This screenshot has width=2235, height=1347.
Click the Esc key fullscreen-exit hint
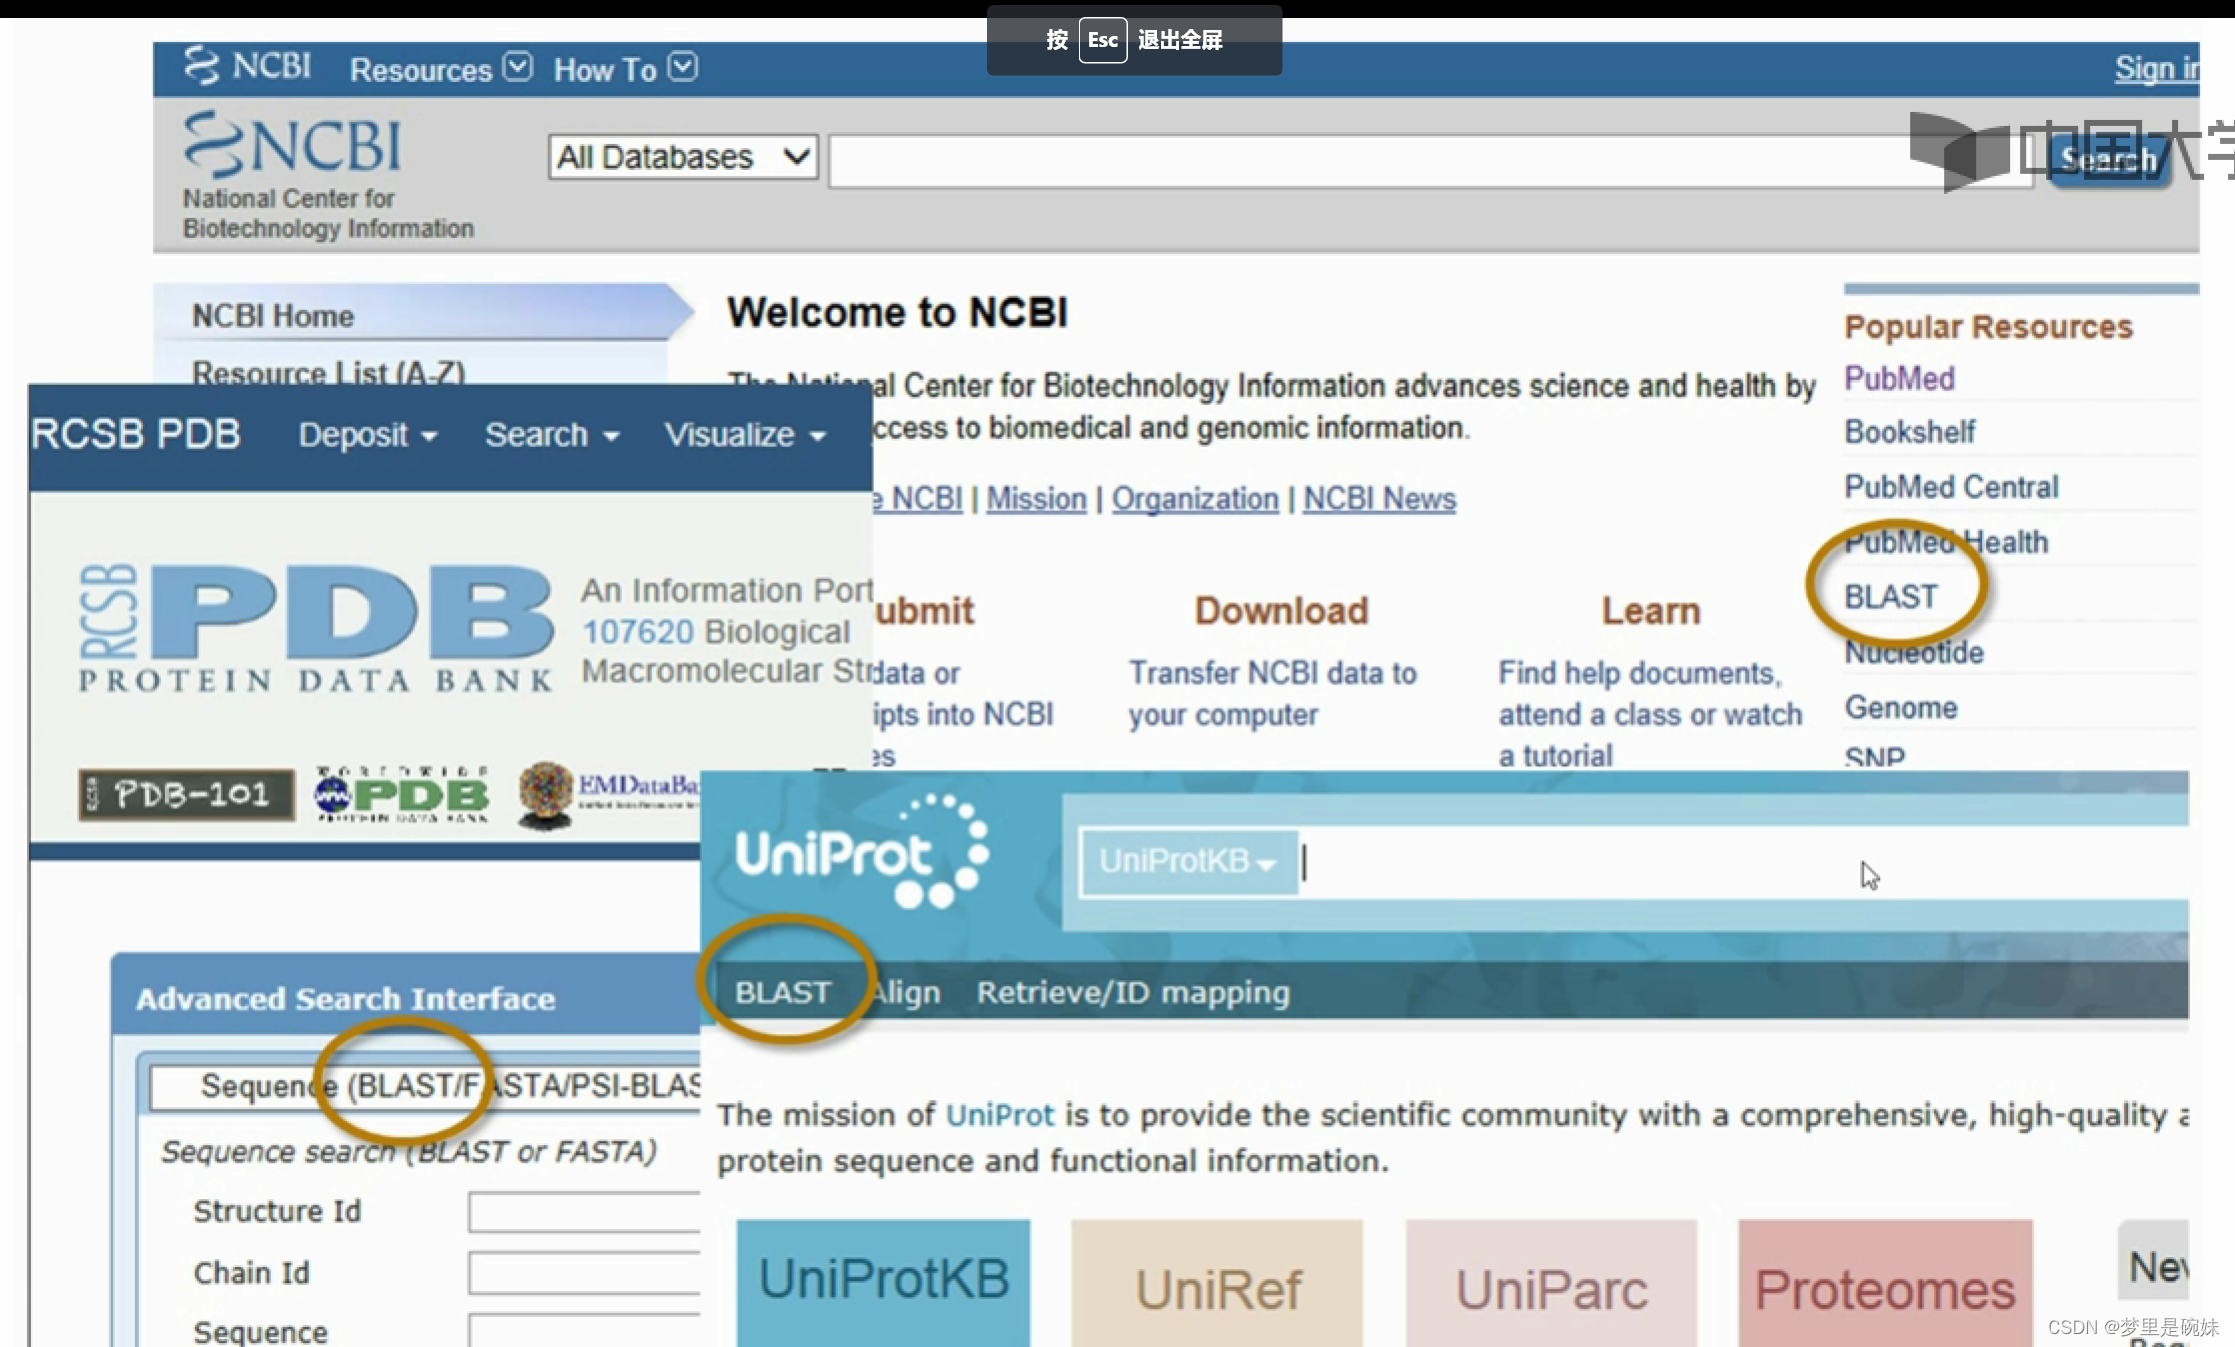1102,40
